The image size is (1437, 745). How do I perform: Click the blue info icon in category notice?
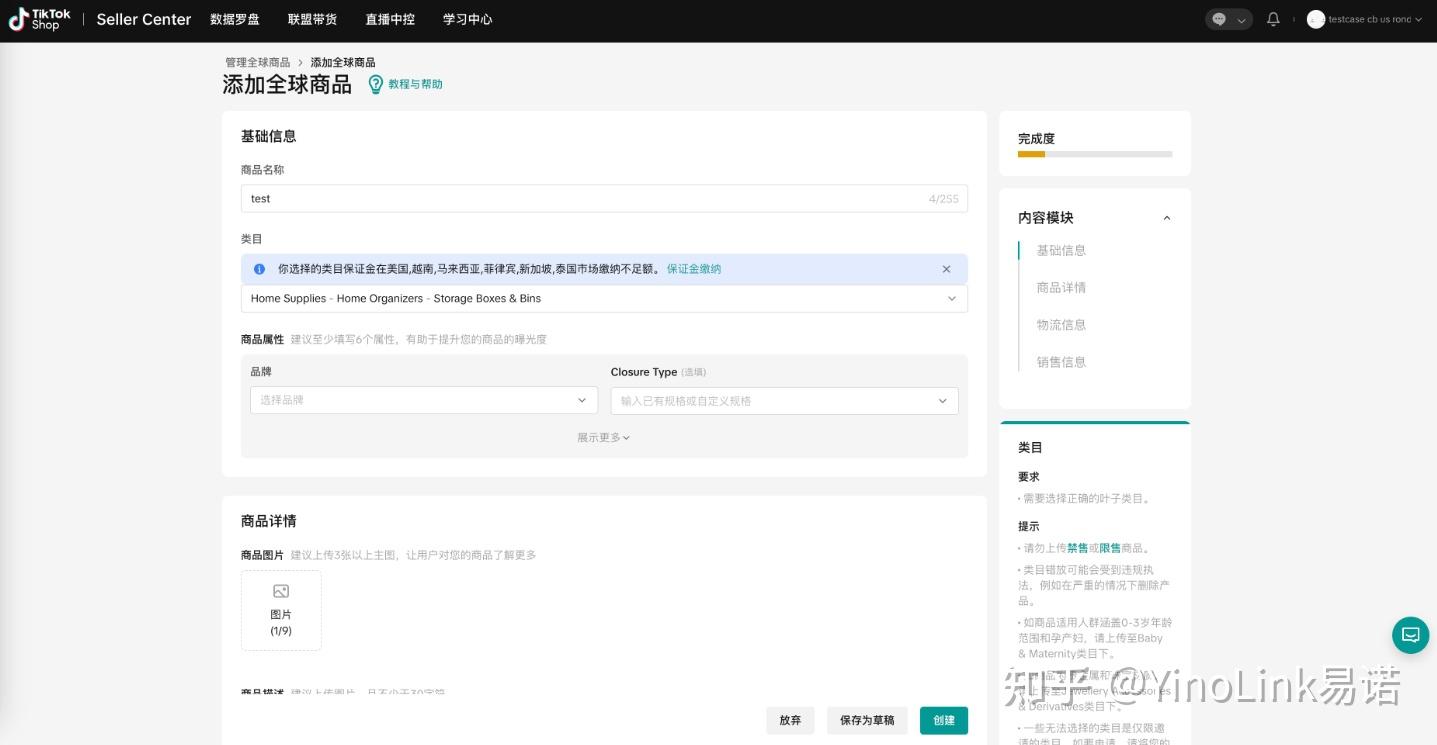coord(260,269)
